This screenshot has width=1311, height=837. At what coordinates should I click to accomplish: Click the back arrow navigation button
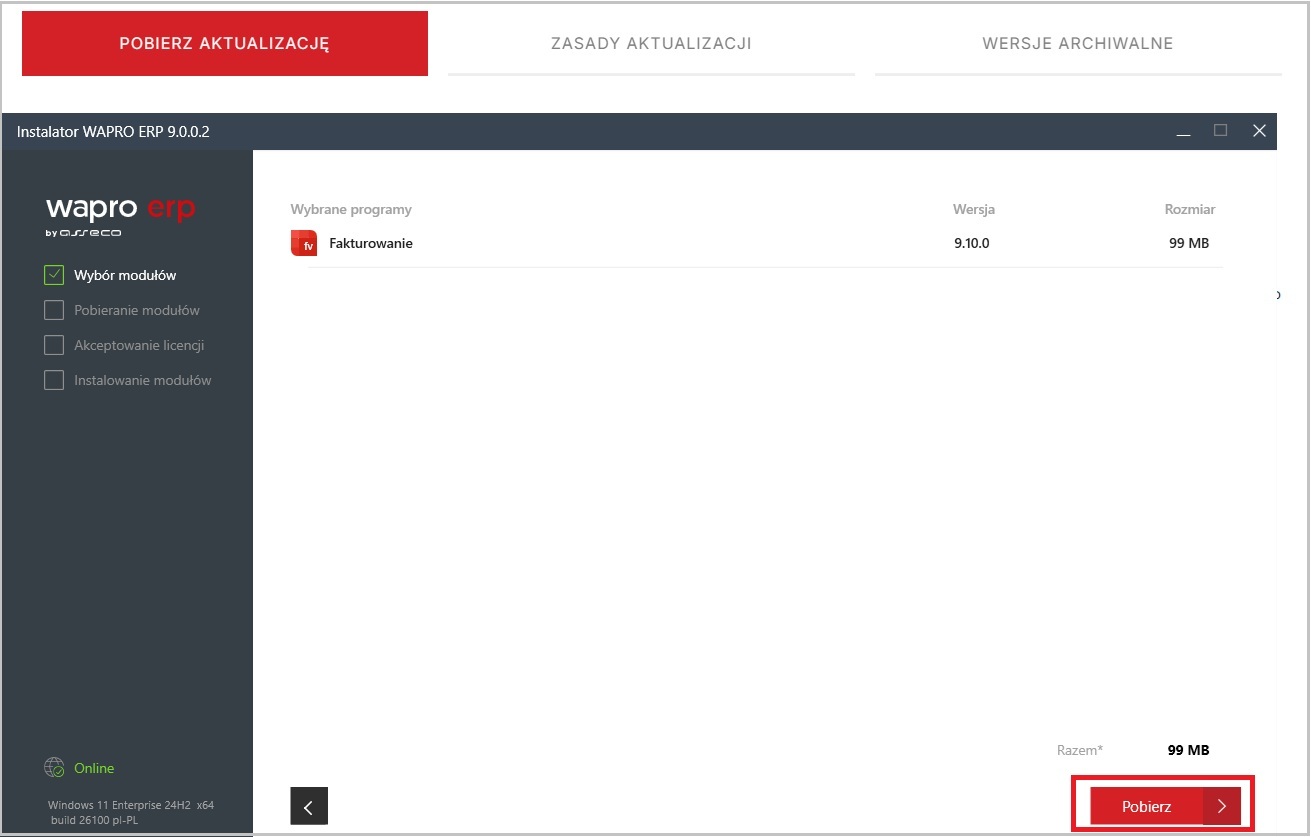tap(309, 806)
